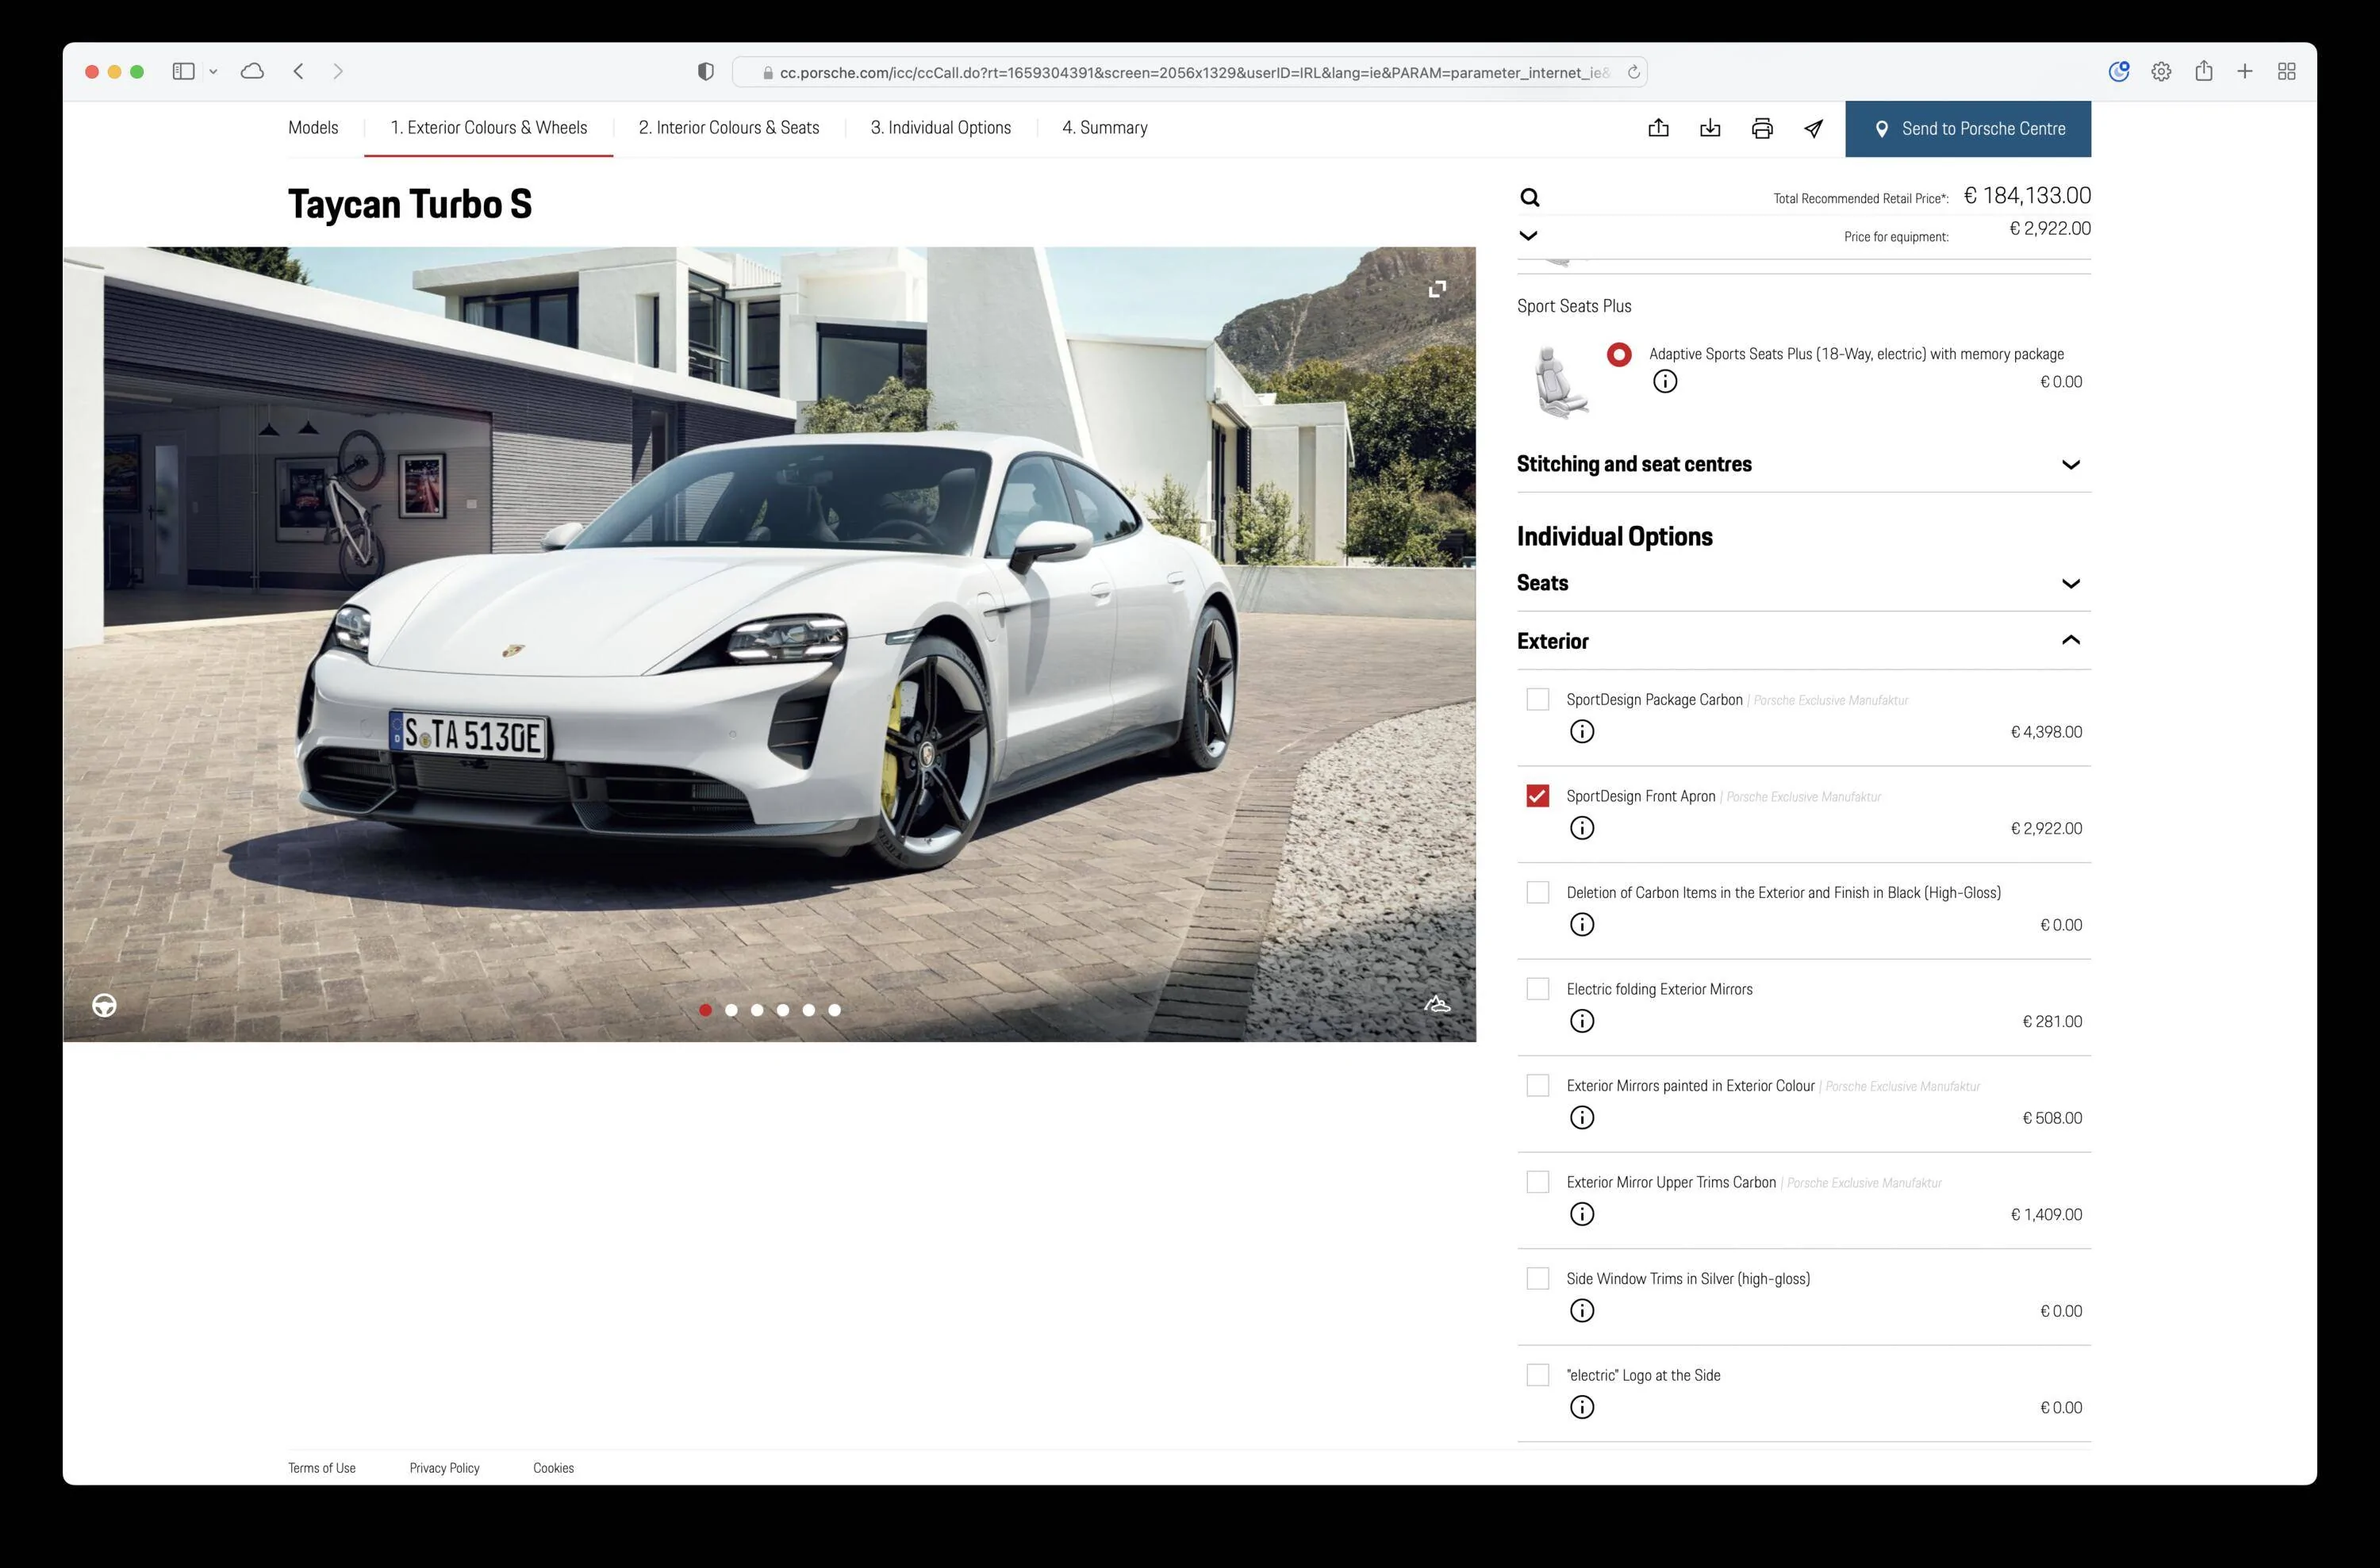This screenshot has height=1568, width=2380.
Task: Click Send to Porsche Centre button
Action: (x=1968, y=128)
